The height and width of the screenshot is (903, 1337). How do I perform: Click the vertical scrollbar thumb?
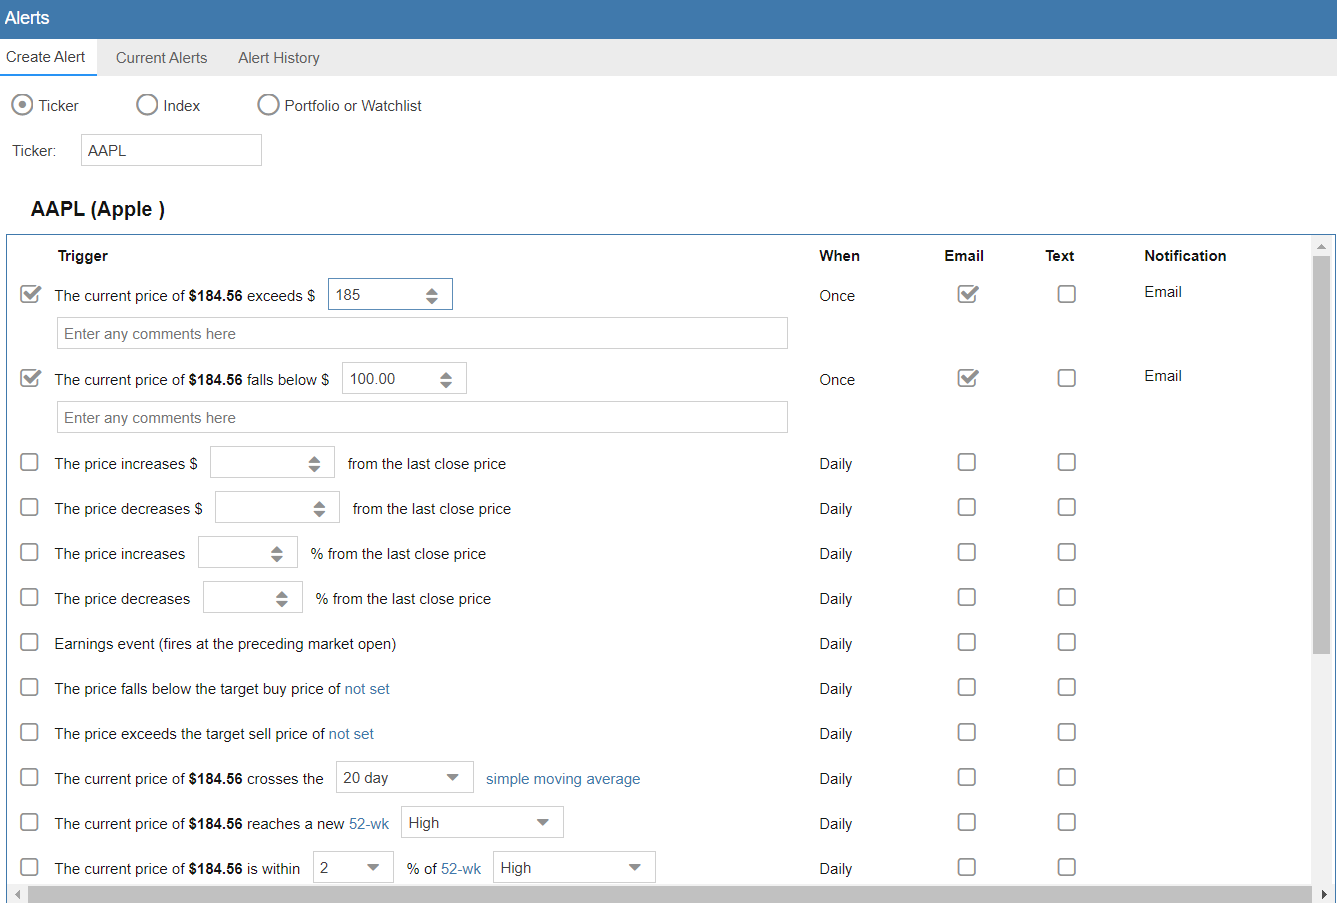click(1321, 455)
